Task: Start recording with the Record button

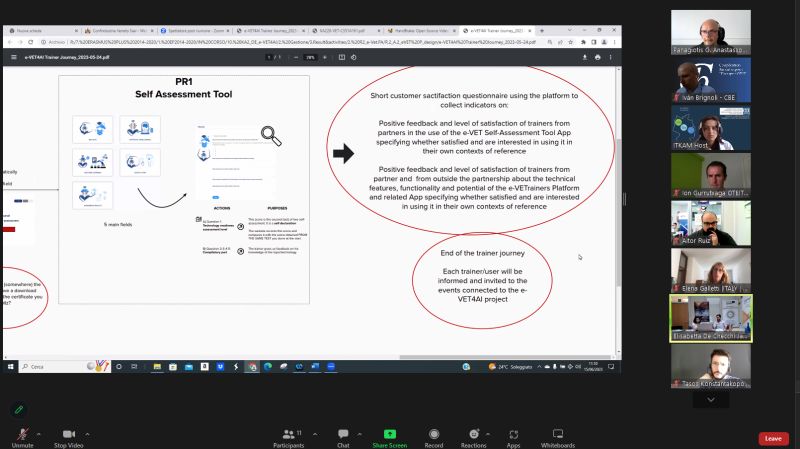Action: [434, 435]
